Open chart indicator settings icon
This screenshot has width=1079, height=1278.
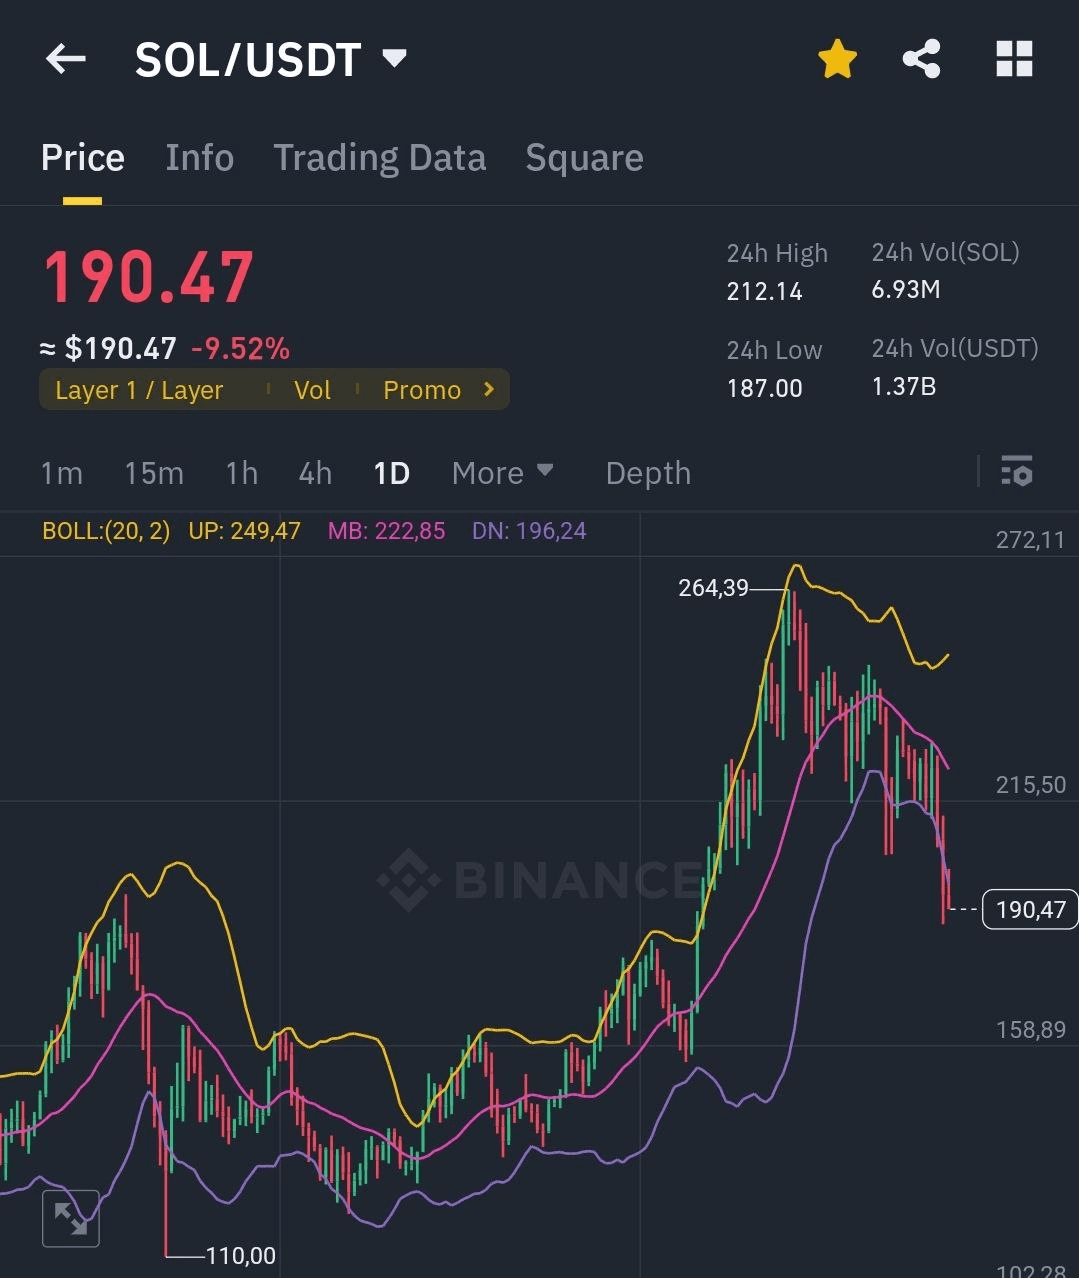point(1017,471)
